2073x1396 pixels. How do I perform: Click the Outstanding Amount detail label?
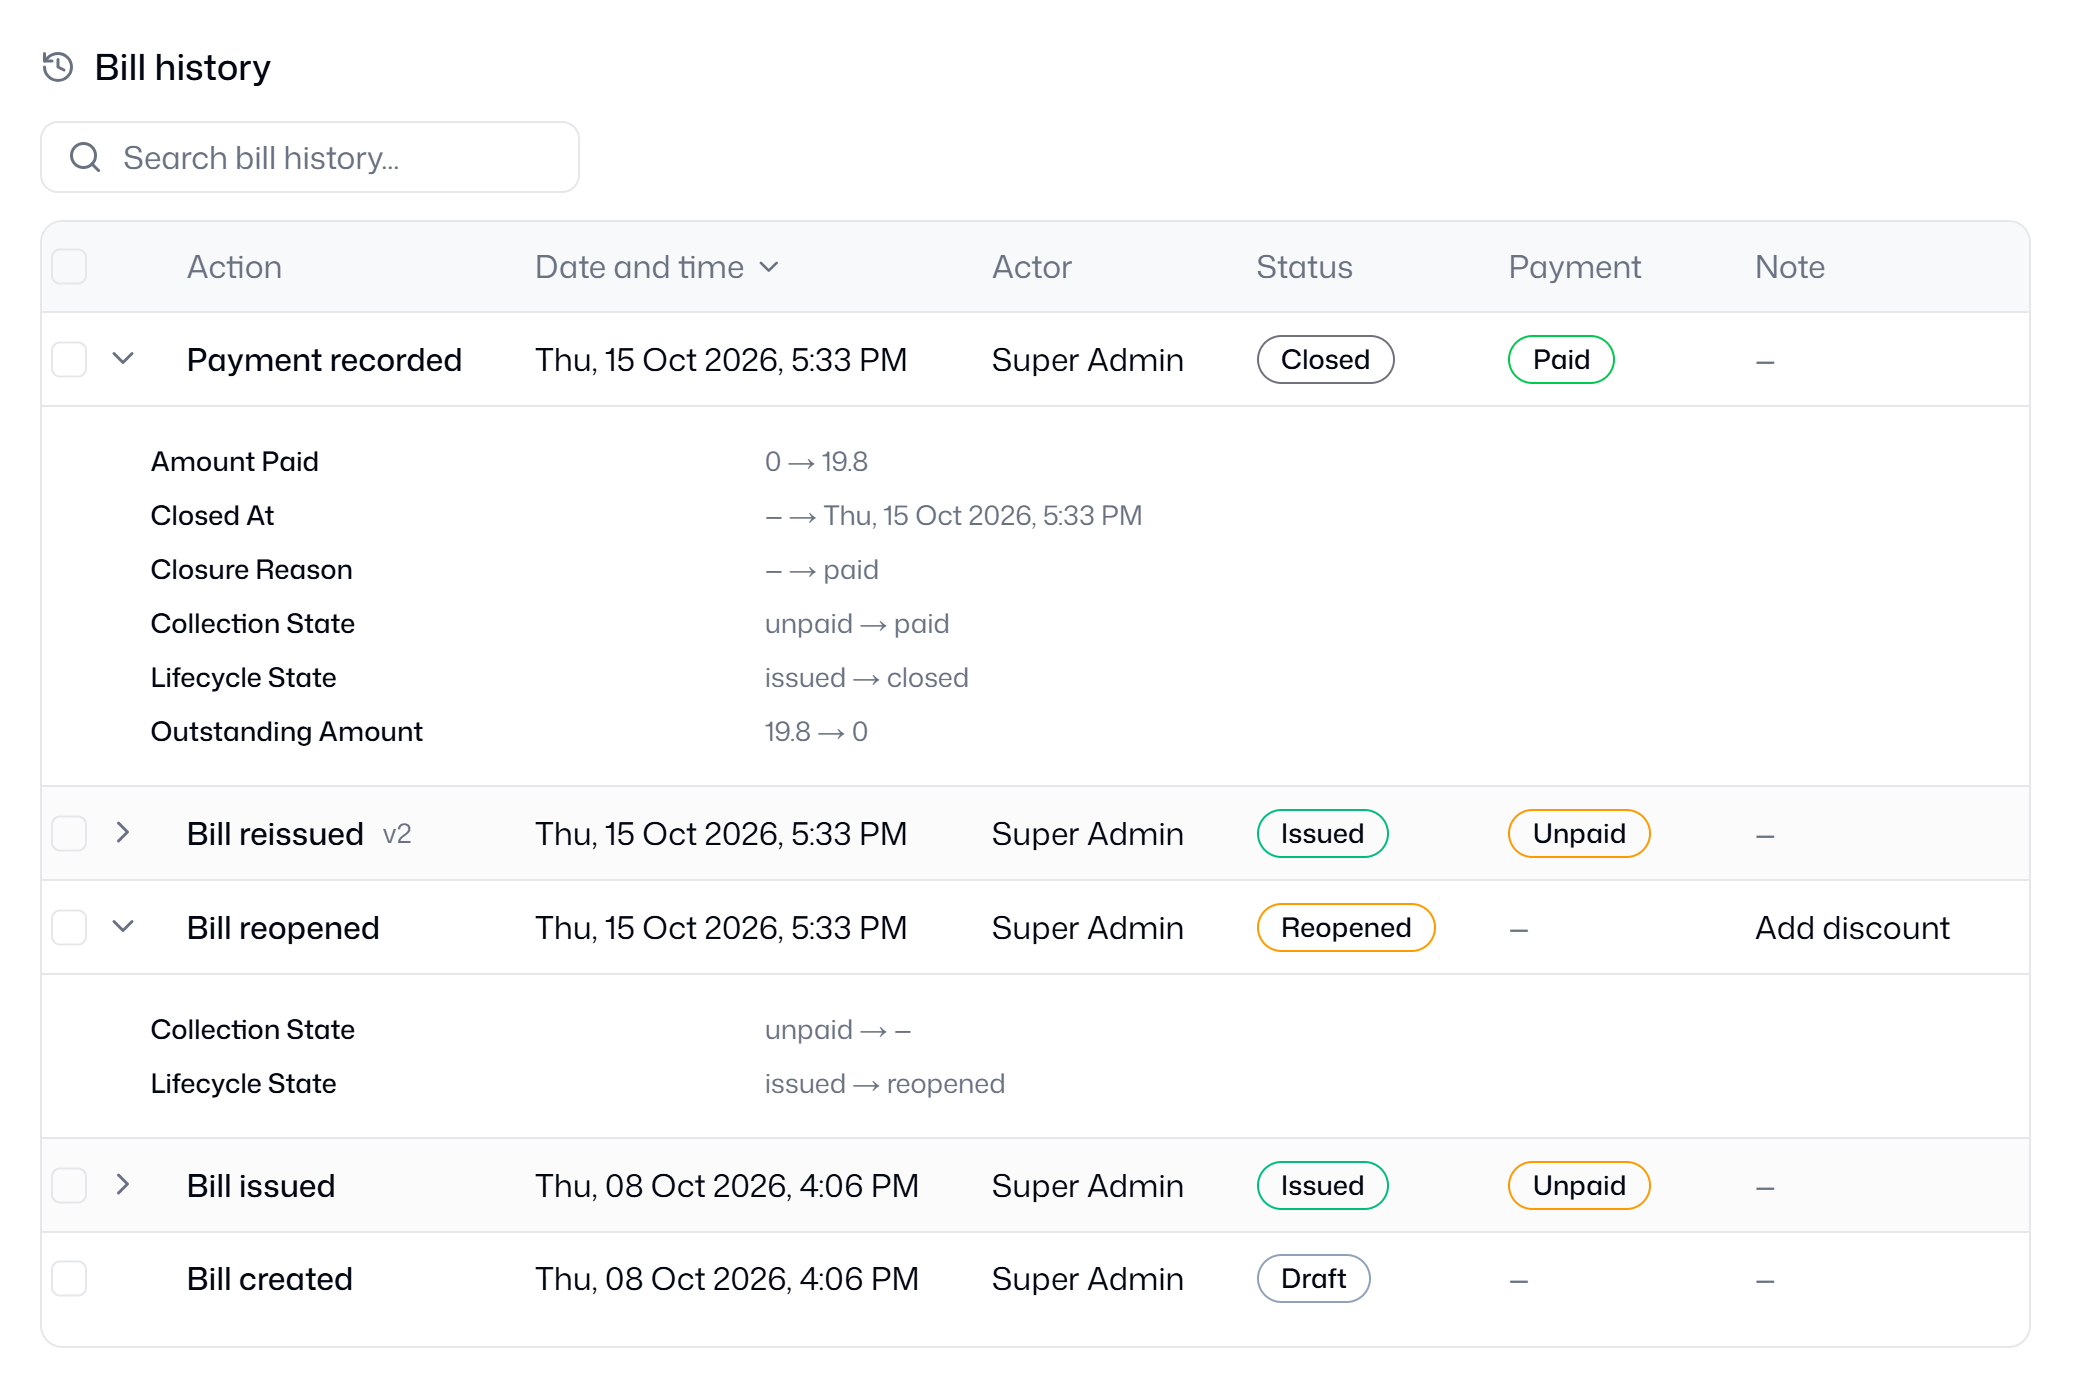[286, 731]
